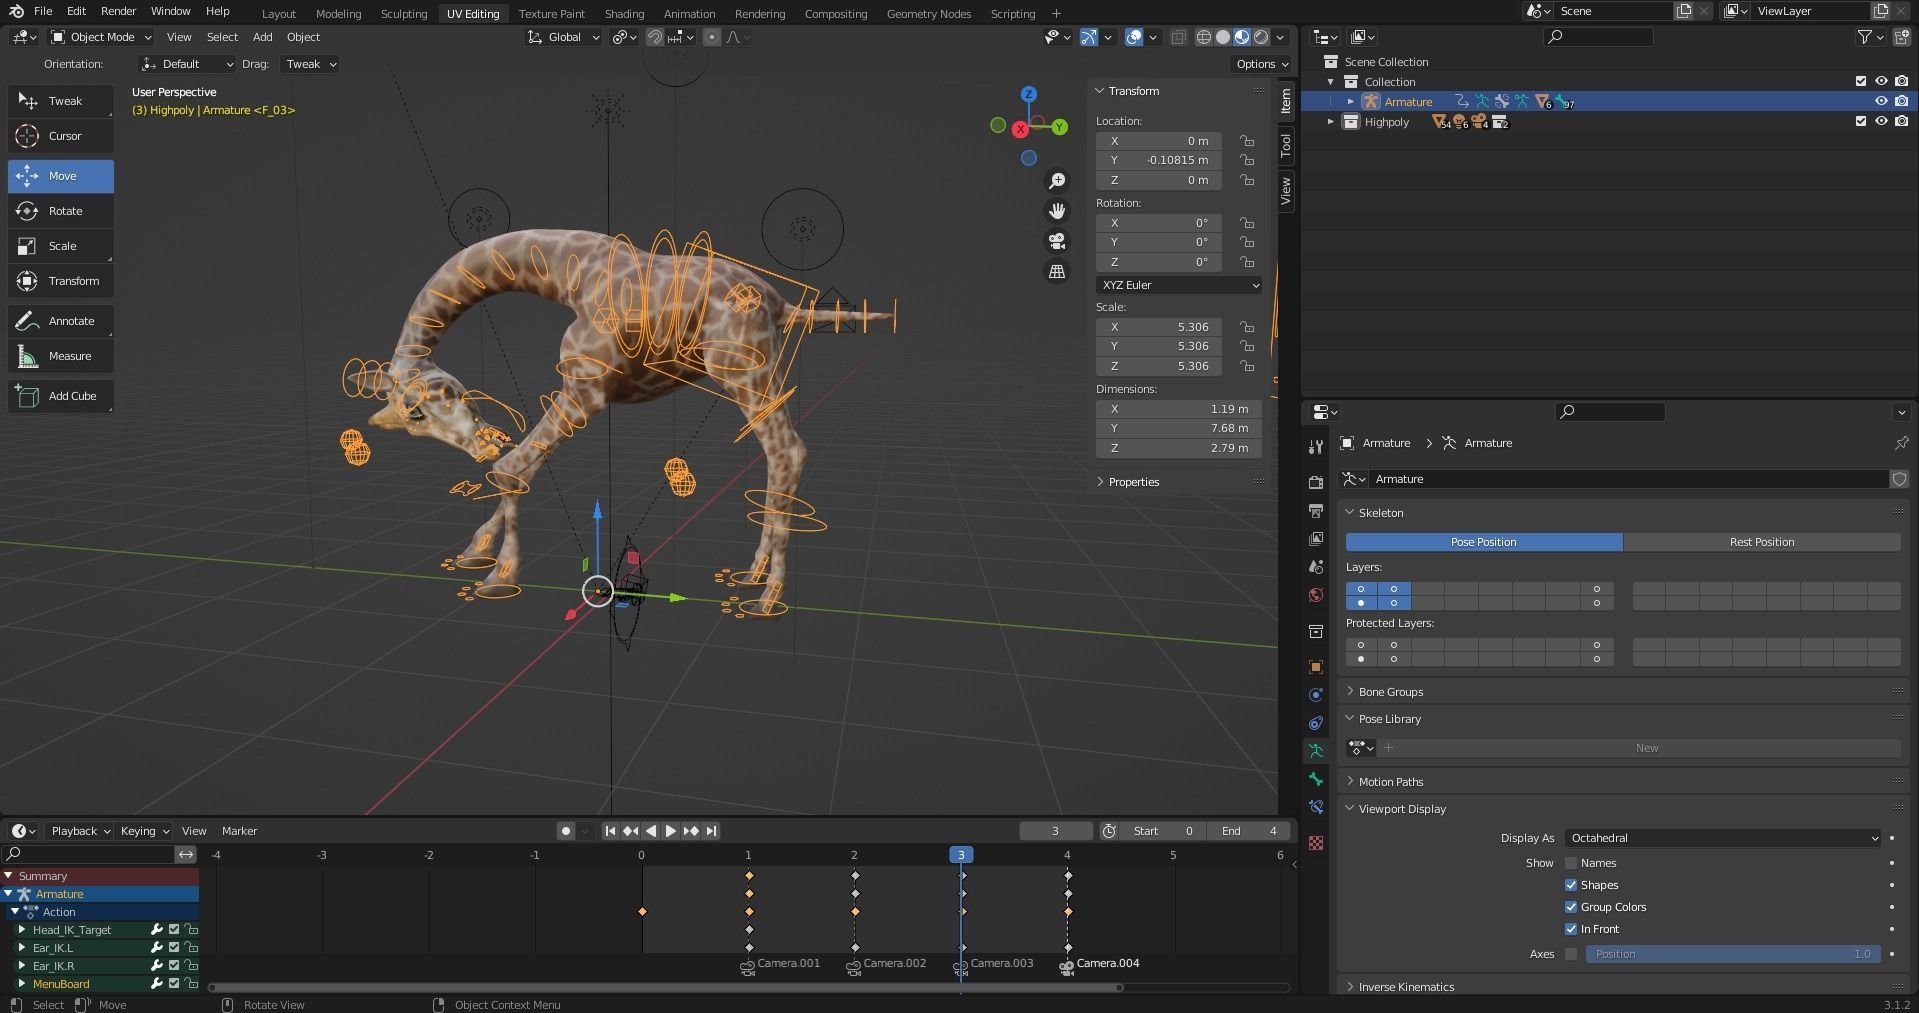
Task: Open the Scene properties tab icon
Action: coord(1316,566)
